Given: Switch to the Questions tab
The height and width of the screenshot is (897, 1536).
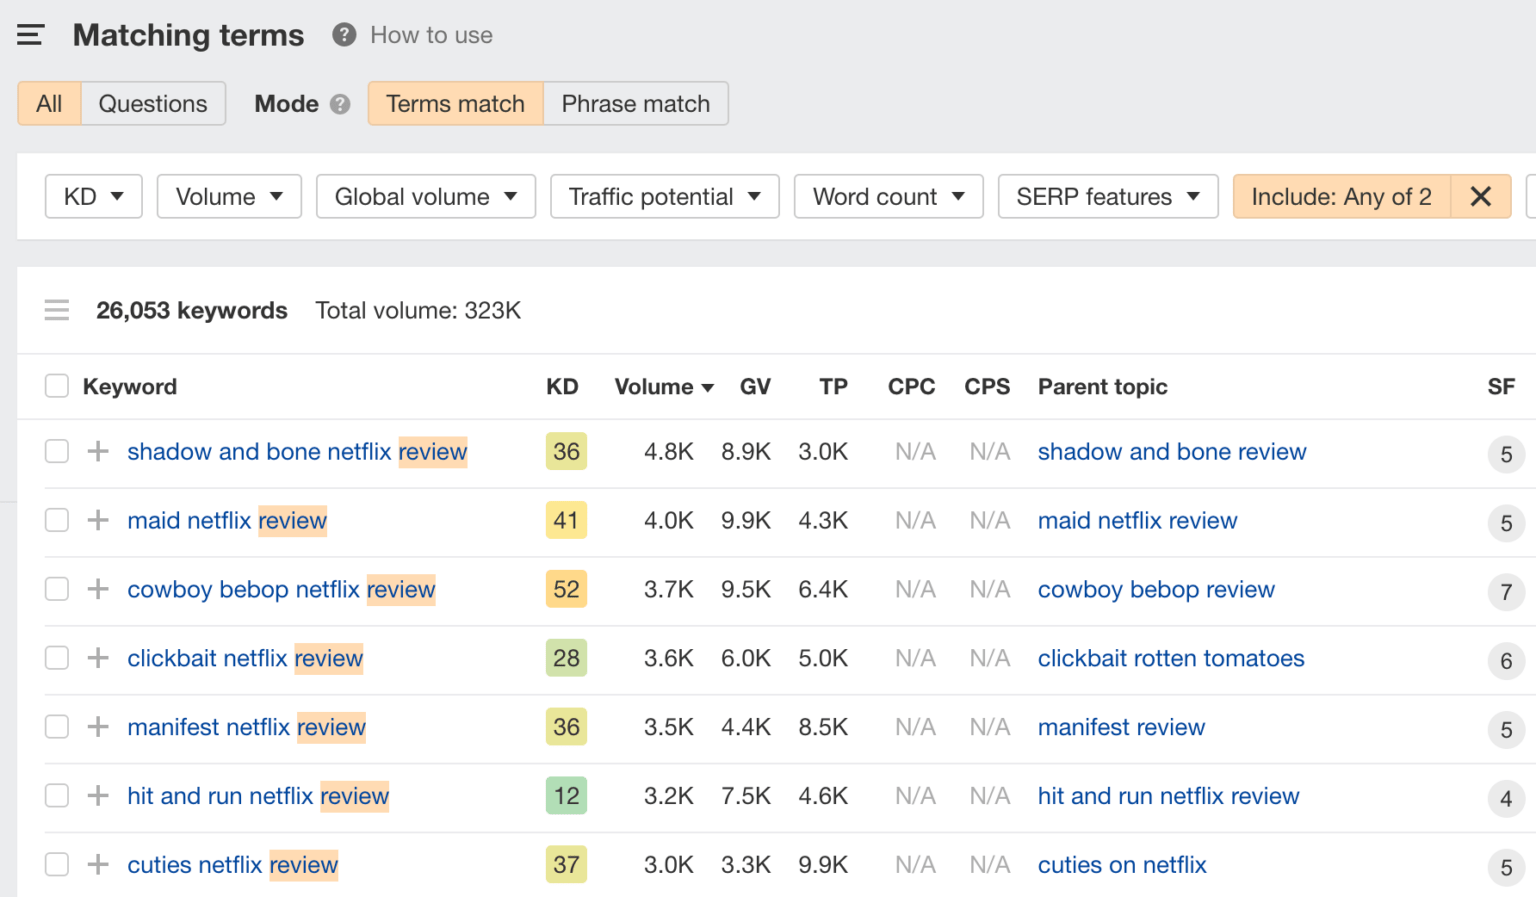Looking at the screenshot, I should click(x=153, y=104).
